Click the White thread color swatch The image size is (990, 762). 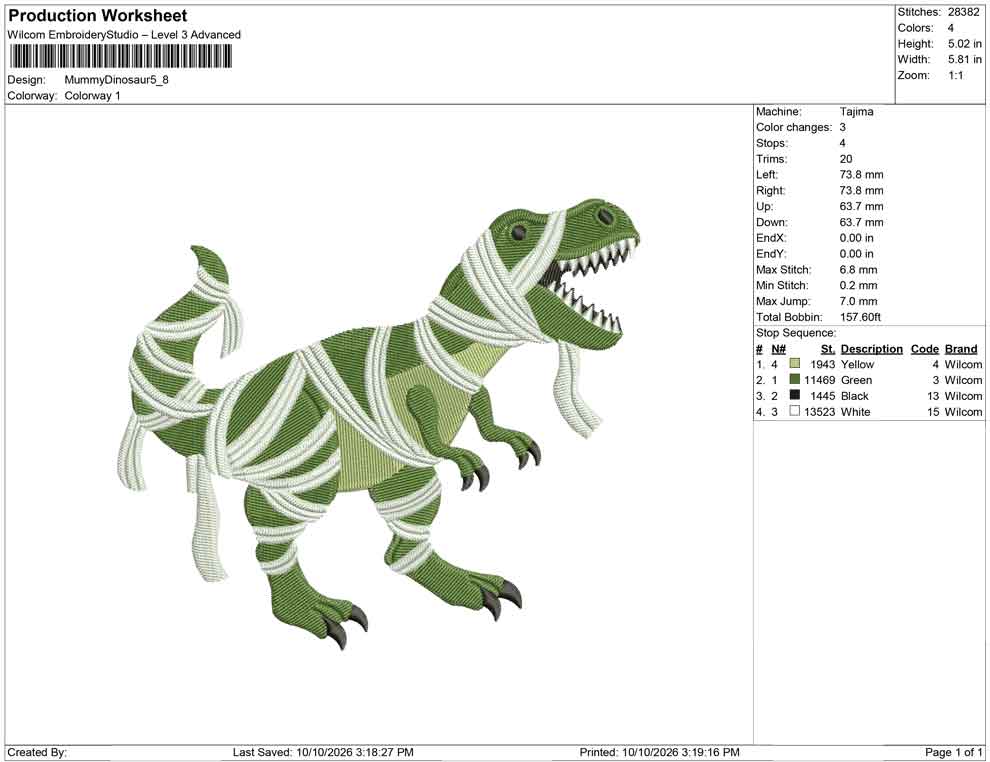(794, 411)
